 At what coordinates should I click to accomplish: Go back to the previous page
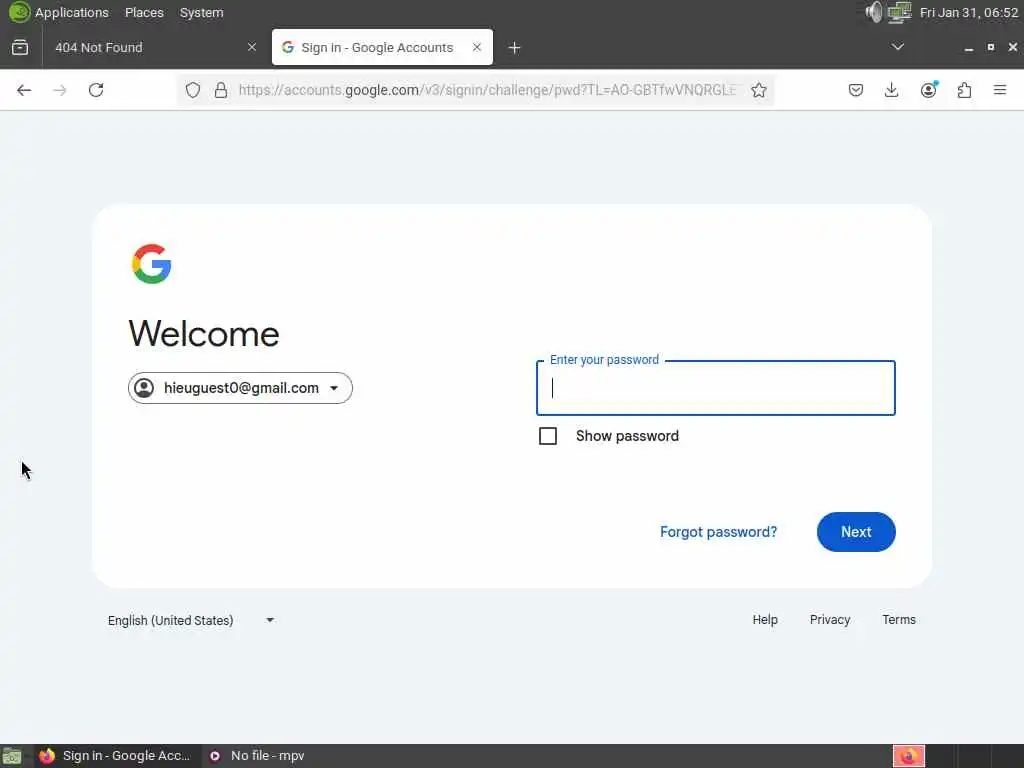tap(24, 90)
